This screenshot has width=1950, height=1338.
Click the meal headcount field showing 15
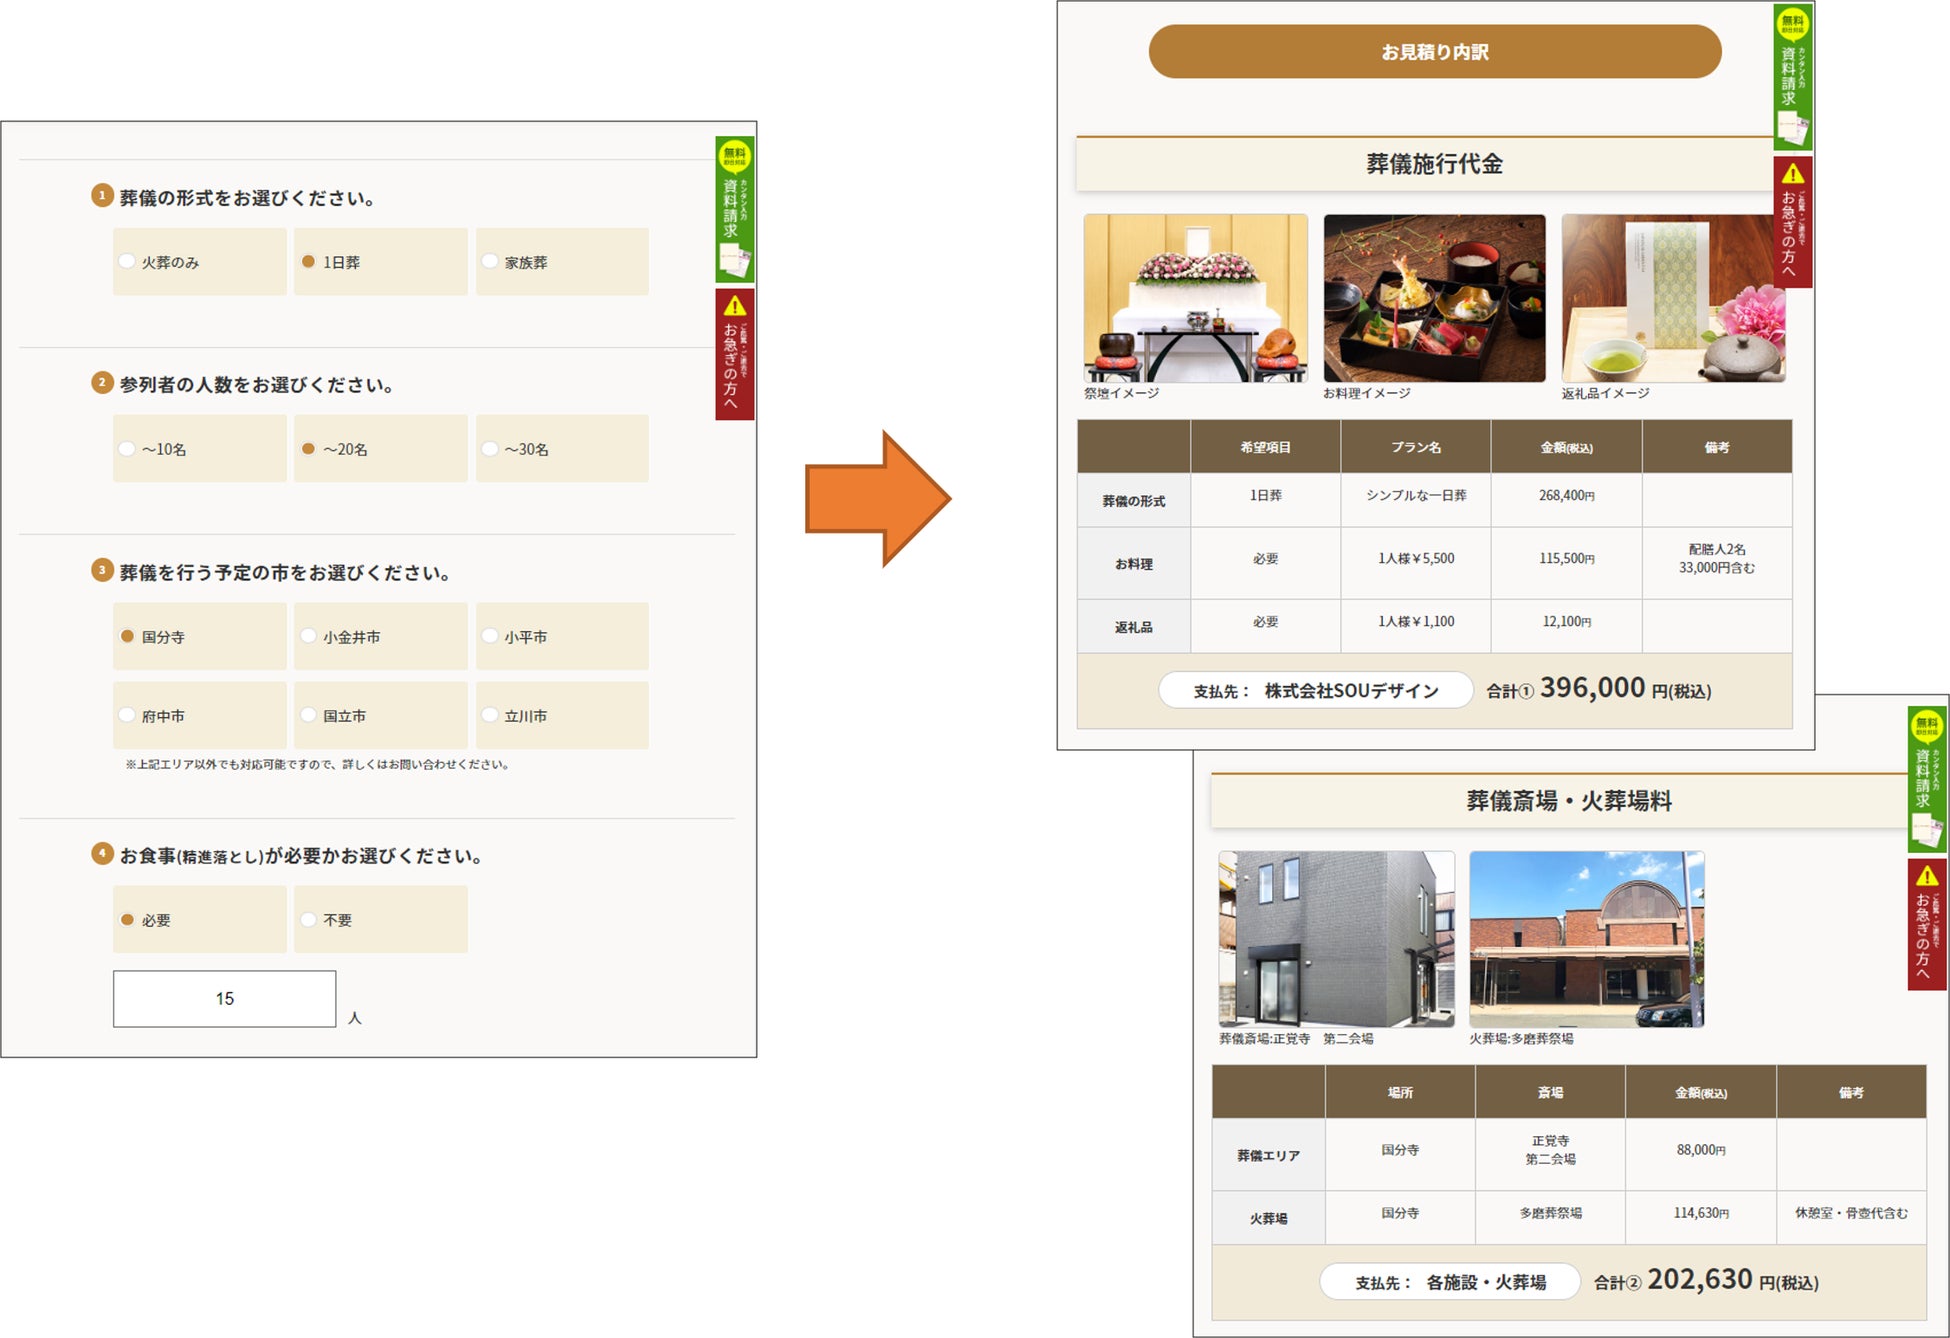[224, 998]
